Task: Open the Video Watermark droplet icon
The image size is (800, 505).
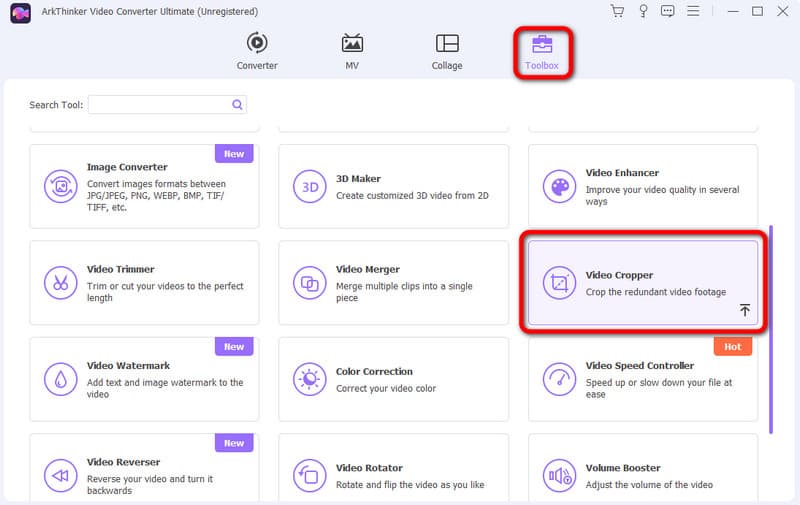Action: 61,379
